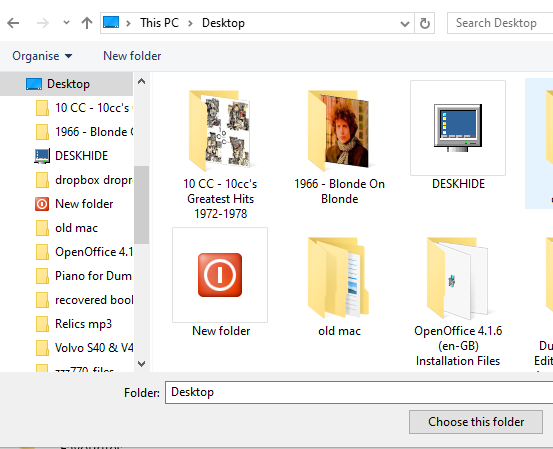The width and height of the screenshot is (553, 449).
Task: Click the 'old mac' label in file pane
Action: click(x=339, y=331)
